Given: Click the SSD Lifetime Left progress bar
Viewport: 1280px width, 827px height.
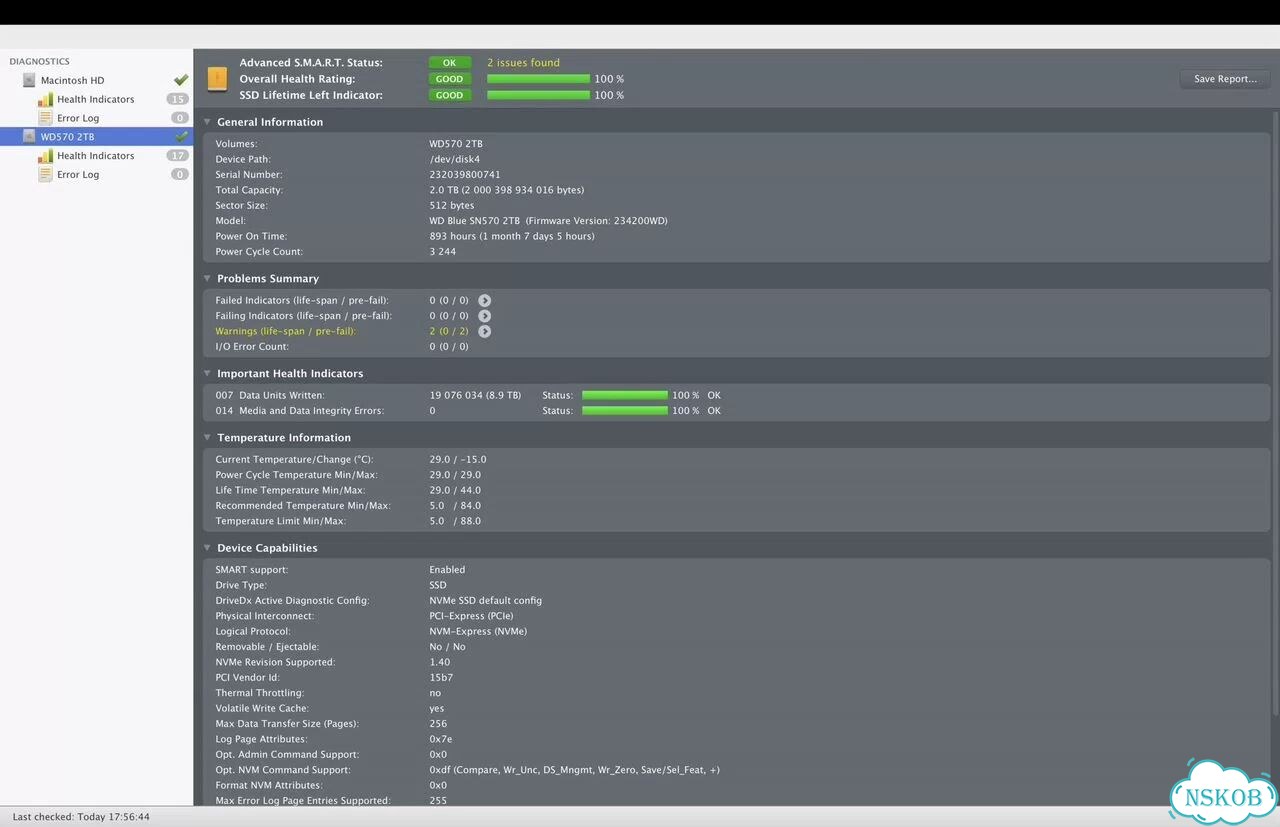Looking at the screenshot, I should (538, 95).
